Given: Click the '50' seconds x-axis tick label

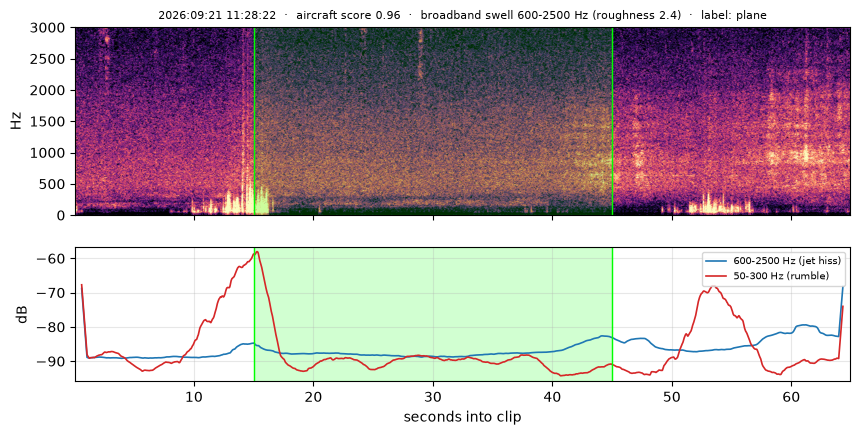Looking at the screenshot, I should pyautogui.click(x=672, y=396).
